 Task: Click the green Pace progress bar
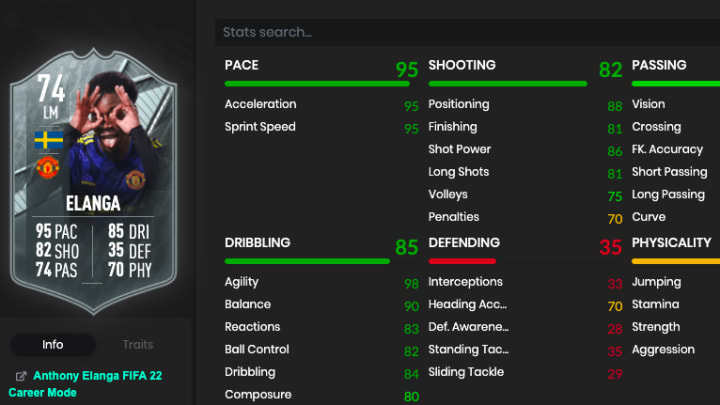[x=317, y=84]
